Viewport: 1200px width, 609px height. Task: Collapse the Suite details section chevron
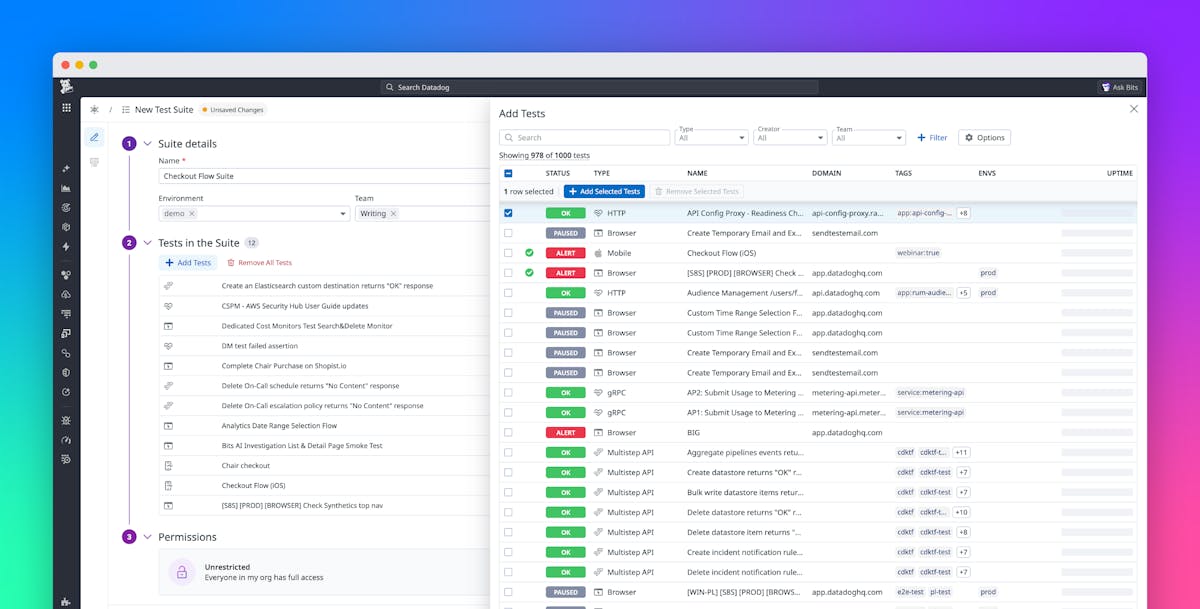click(148, 143)
